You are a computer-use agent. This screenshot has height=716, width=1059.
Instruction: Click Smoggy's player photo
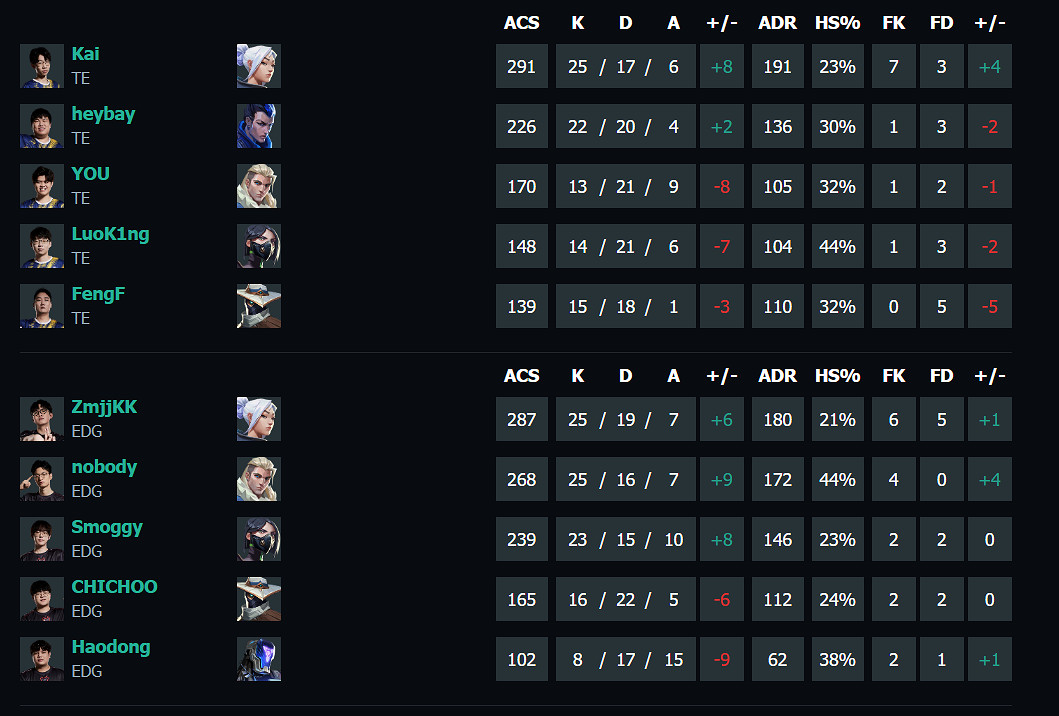click(42, 539)
